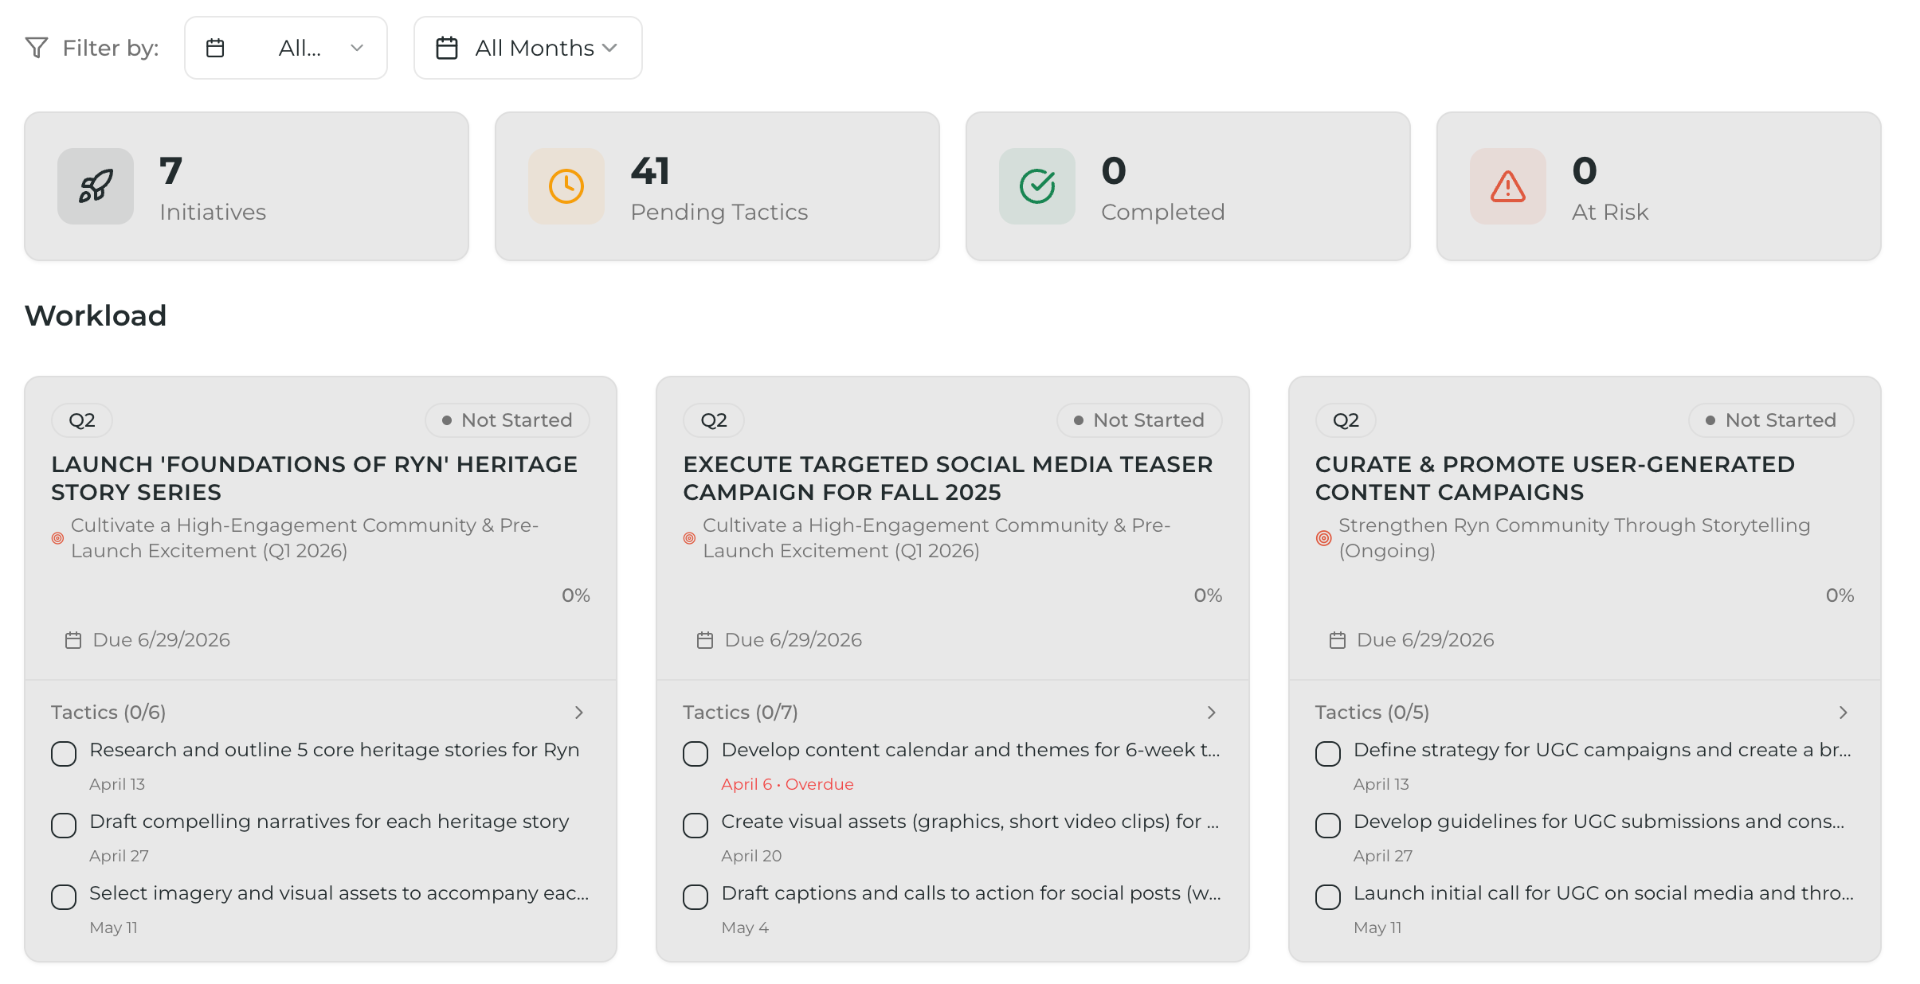Click calendar icon beside Due date in Heritage card
Screen dimensions: 1920x984
tap(73, 640)
